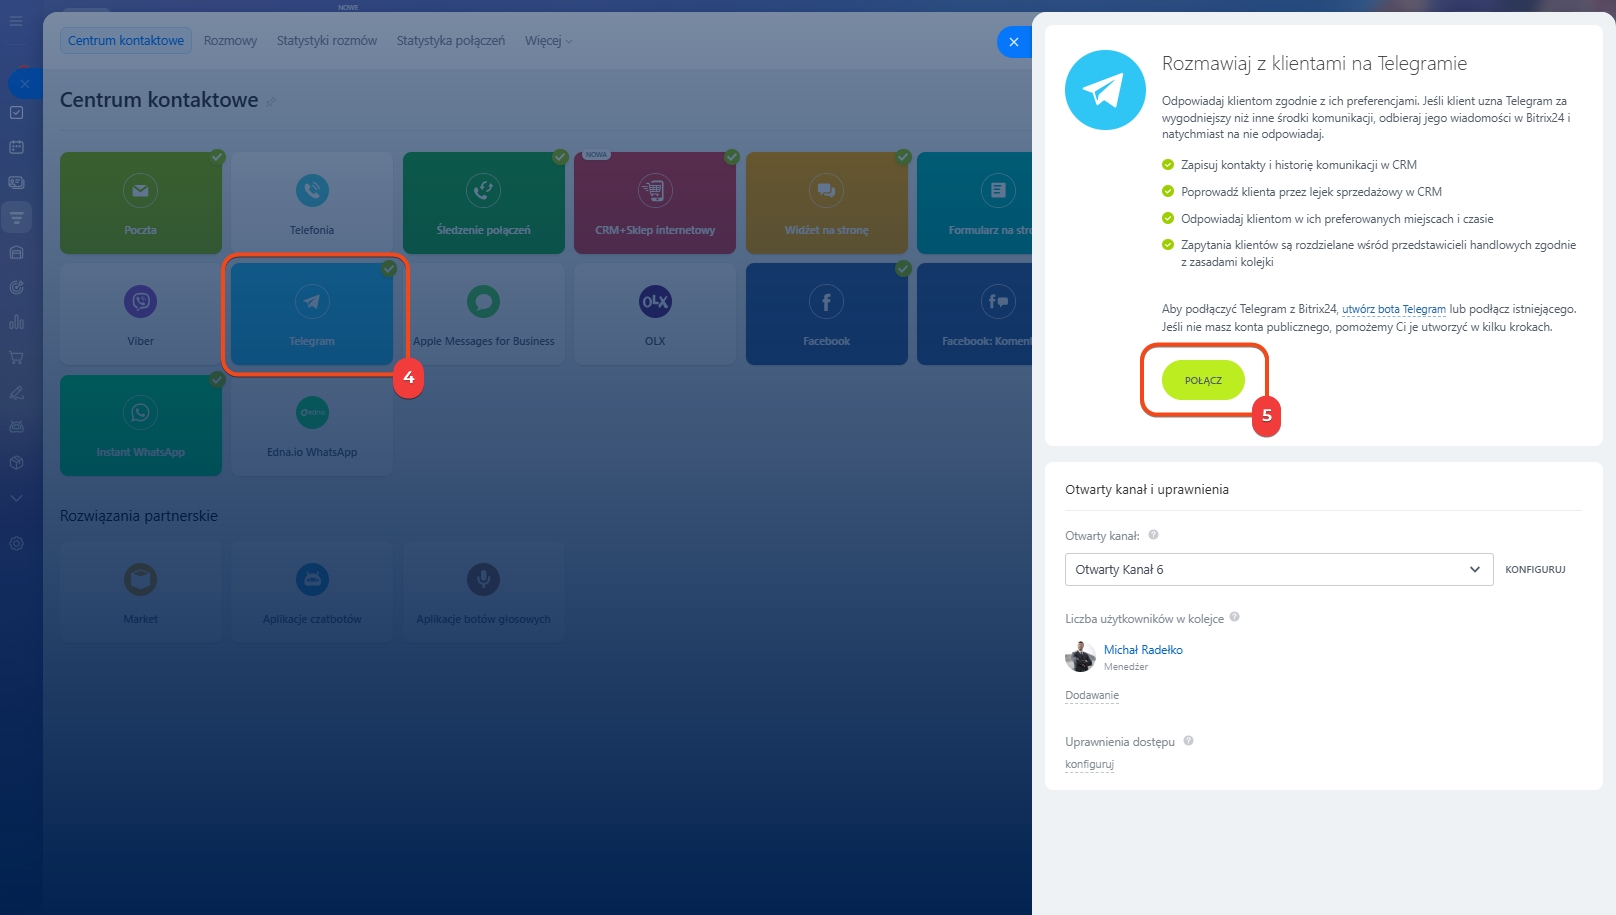Click the konfiguruj access permissions link

(1089, 765)
